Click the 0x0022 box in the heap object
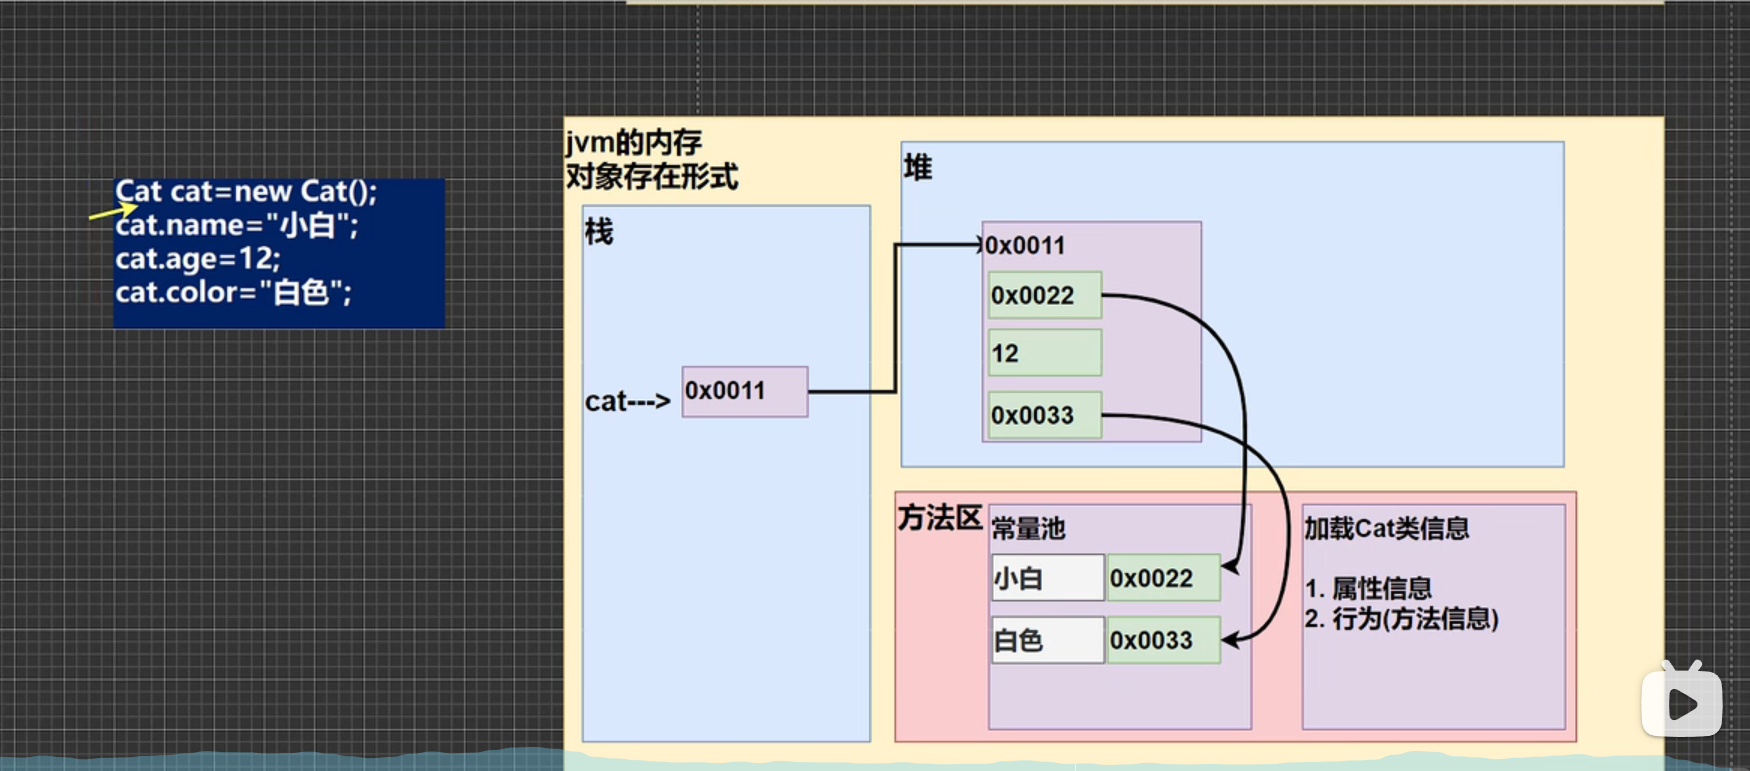 1044,296
